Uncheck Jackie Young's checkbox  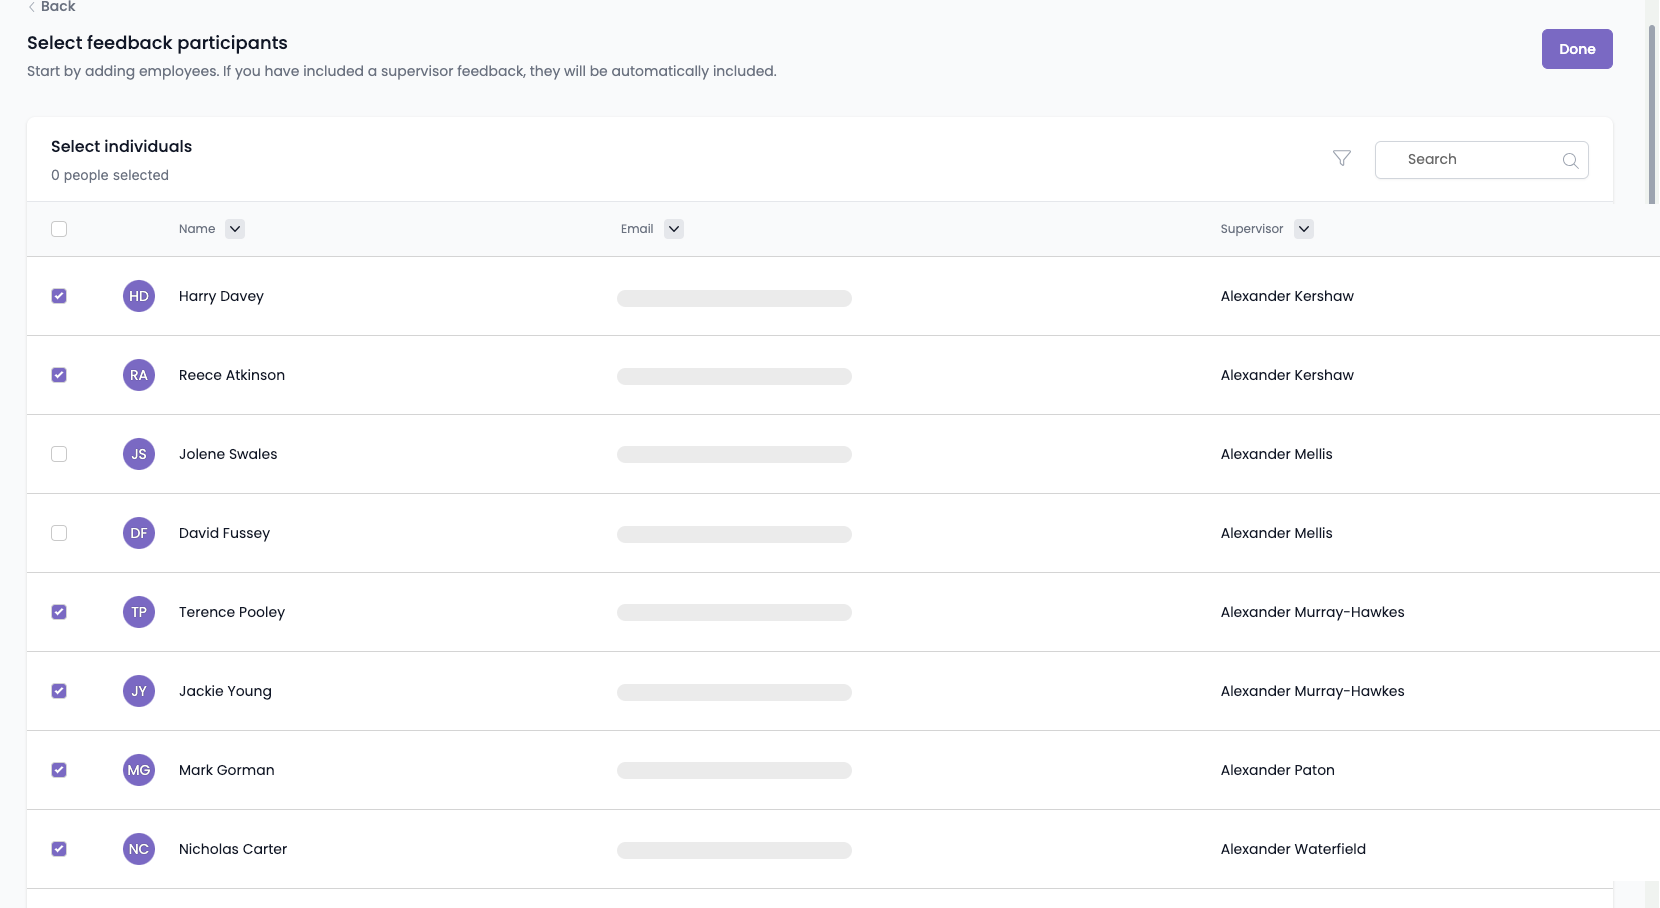coord(59,691)
